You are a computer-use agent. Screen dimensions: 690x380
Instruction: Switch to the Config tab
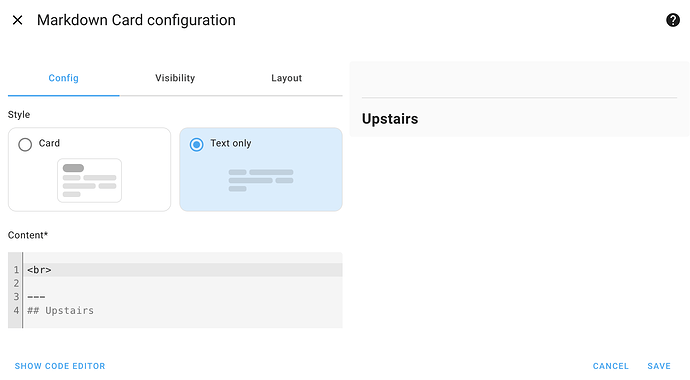click(63, 78)
